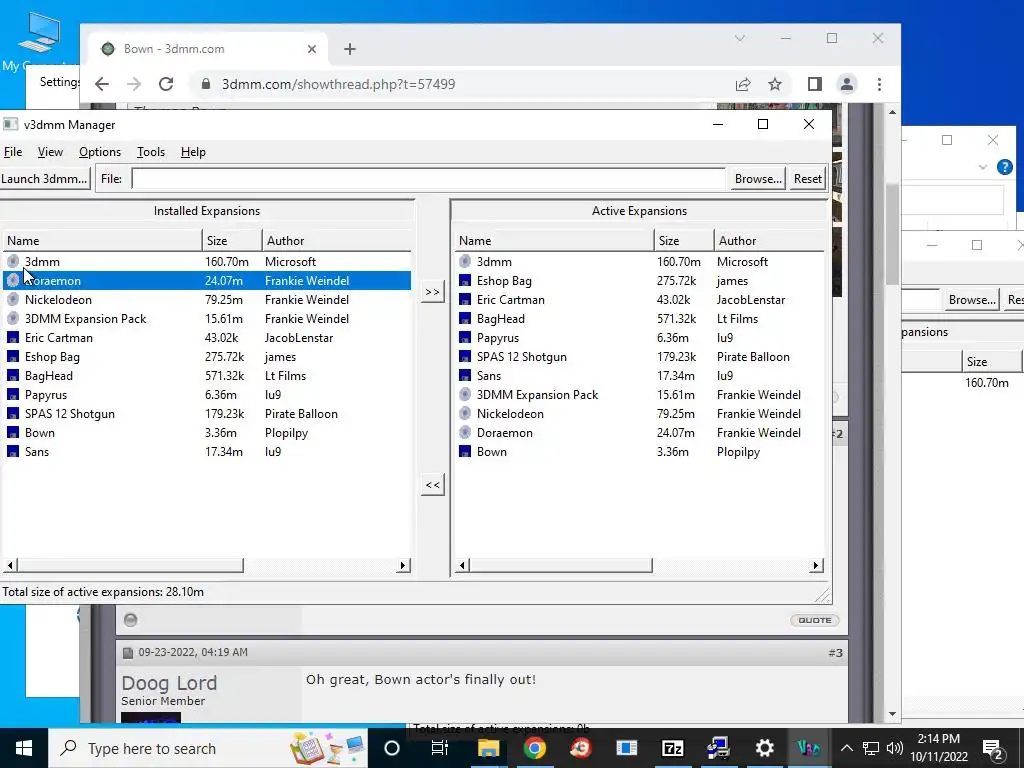Sort Installed Expansions by the Name column
This screenshot has height=768, width=1024.
(103, 240)
